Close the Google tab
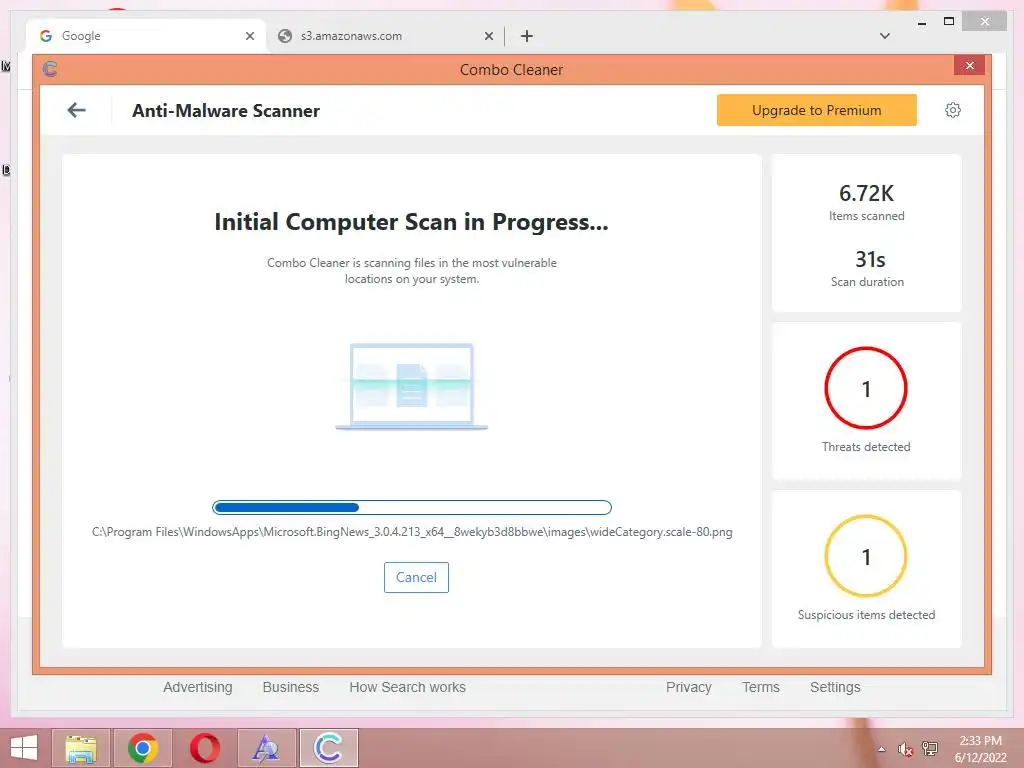1024x768 pixels. point(249,36)
